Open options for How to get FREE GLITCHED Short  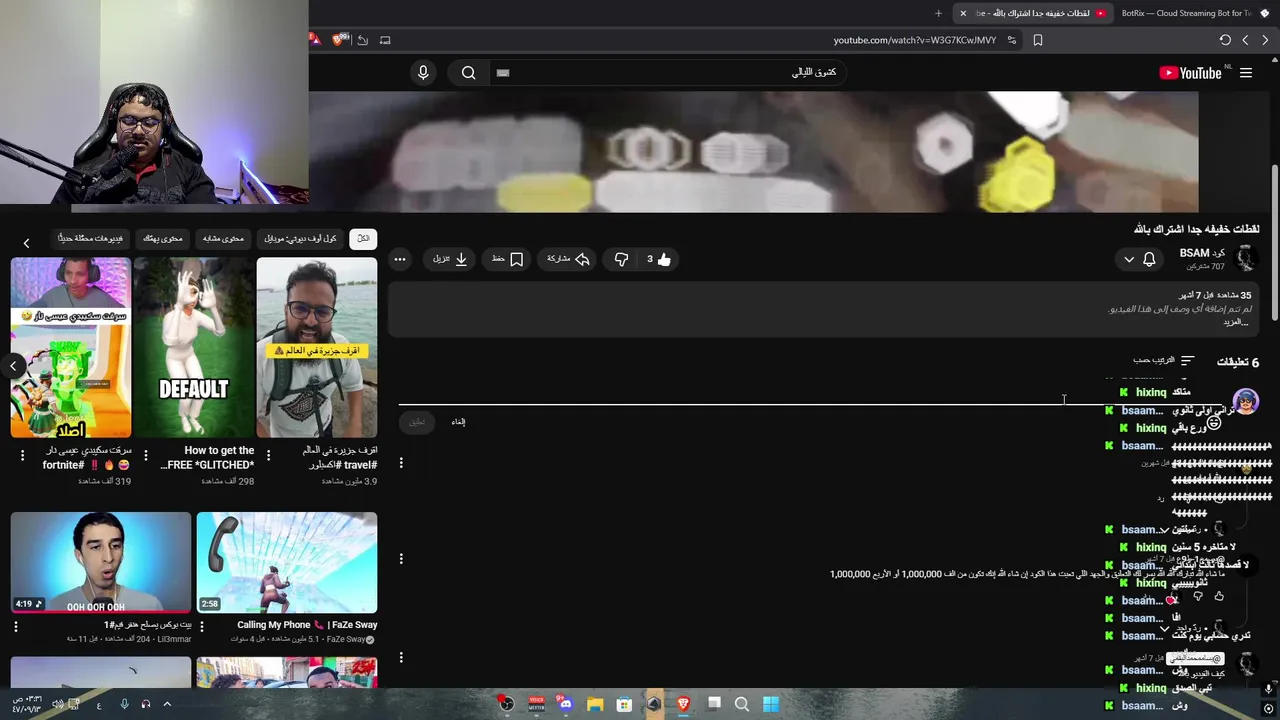click(146, 455)
